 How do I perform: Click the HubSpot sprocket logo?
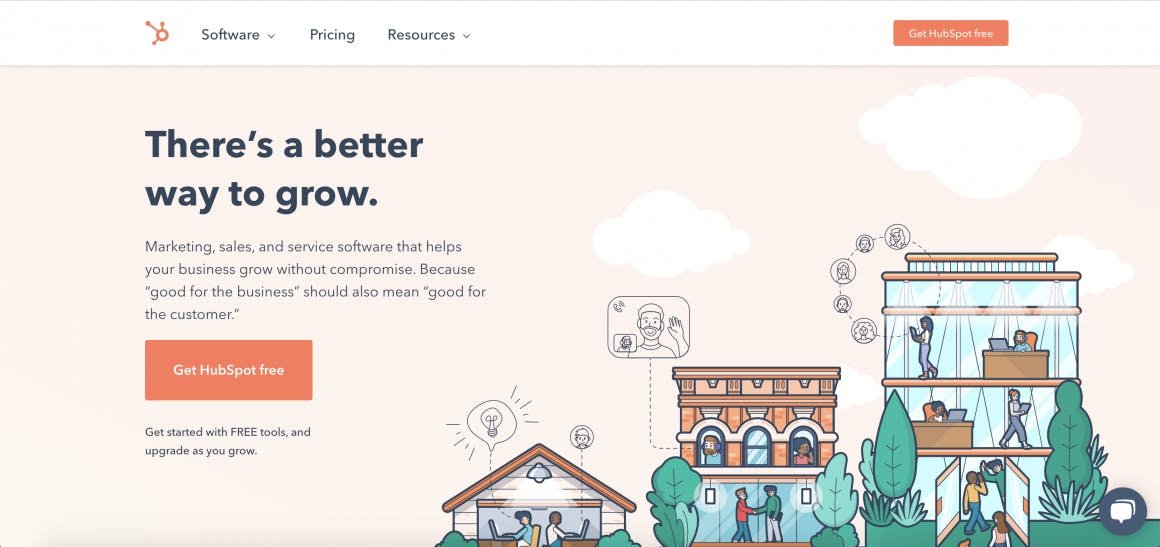[157, 33]
